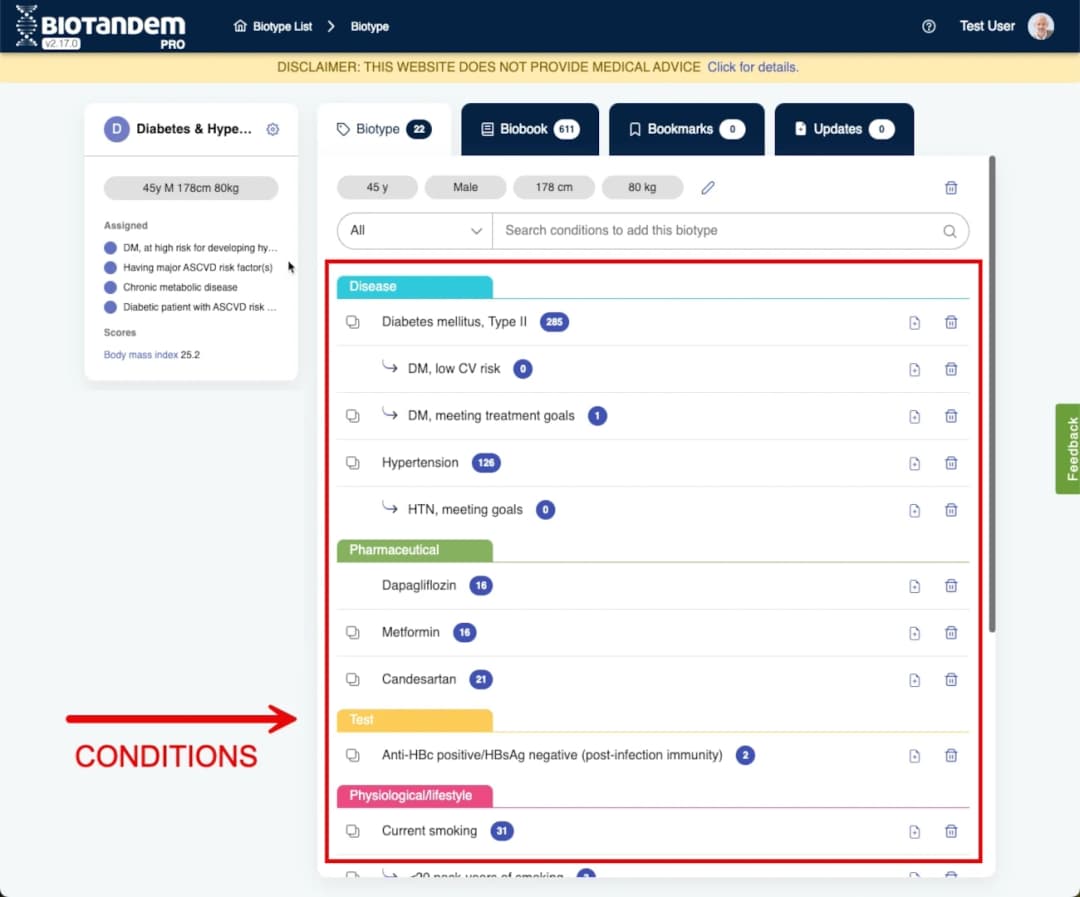The image size is (1080, 897).
Task: Delete the Diabetes mellitus, Type II condition
Action: pos(951,322)
